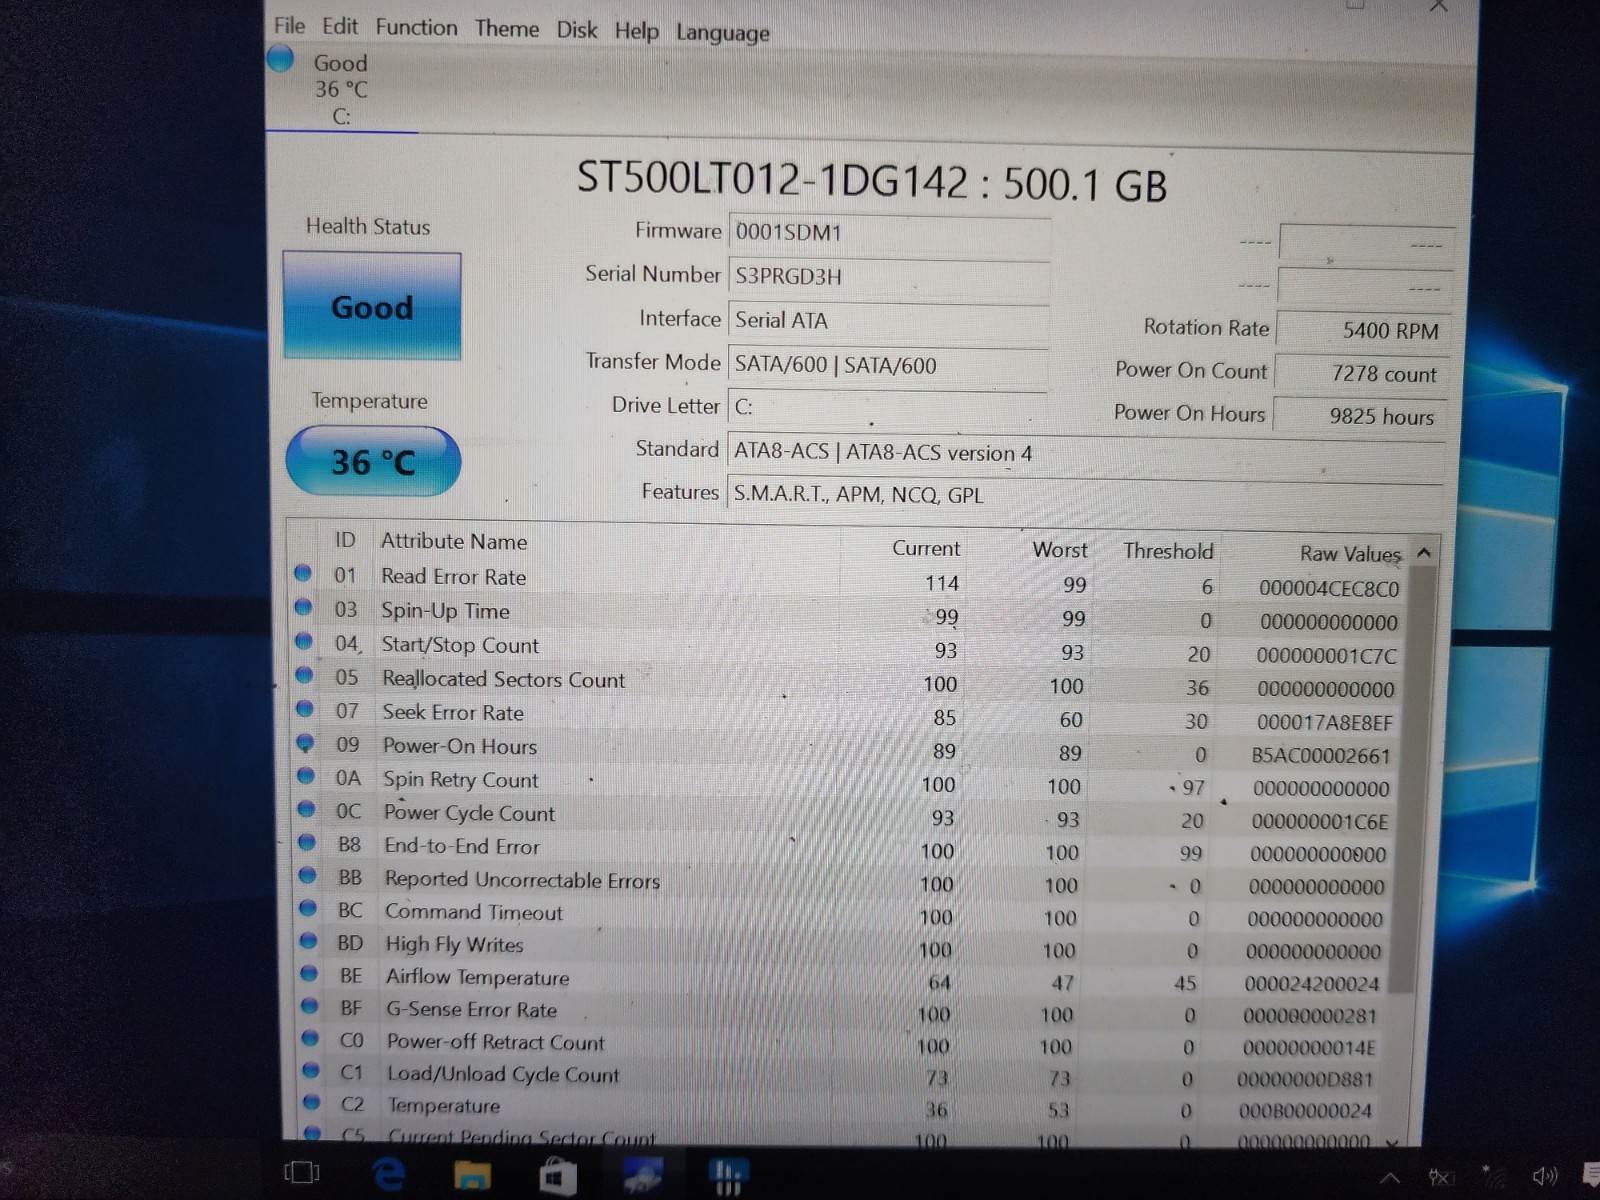Click the status icon for High Fly Writes

click(x=309, y=941)
